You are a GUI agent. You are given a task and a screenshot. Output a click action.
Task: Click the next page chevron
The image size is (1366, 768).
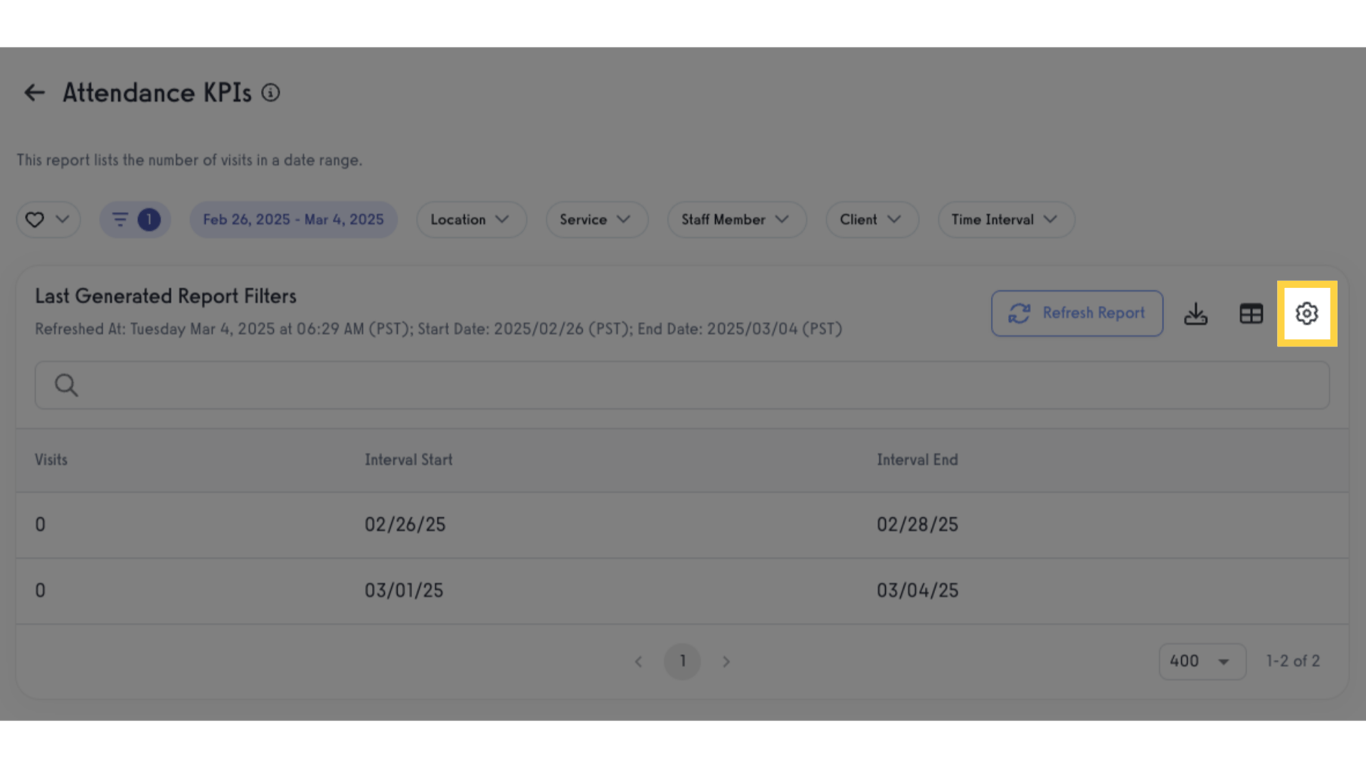(726, 661)
